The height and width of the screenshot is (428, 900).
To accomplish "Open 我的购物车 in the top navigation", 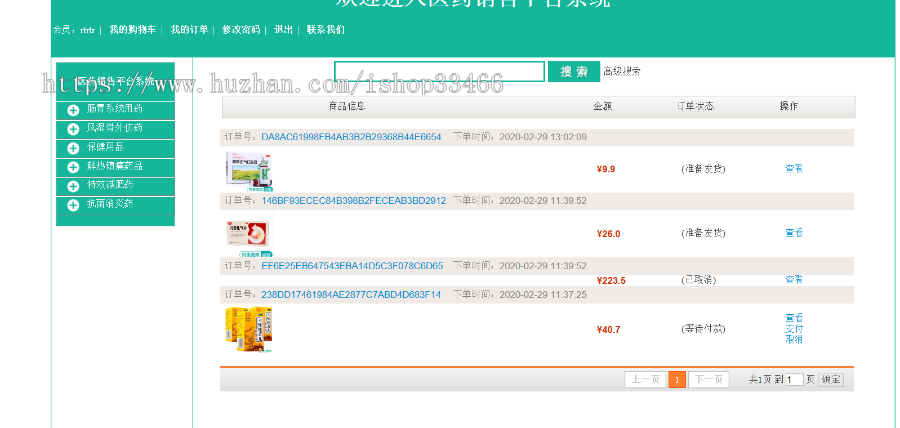I will point(133,30).
